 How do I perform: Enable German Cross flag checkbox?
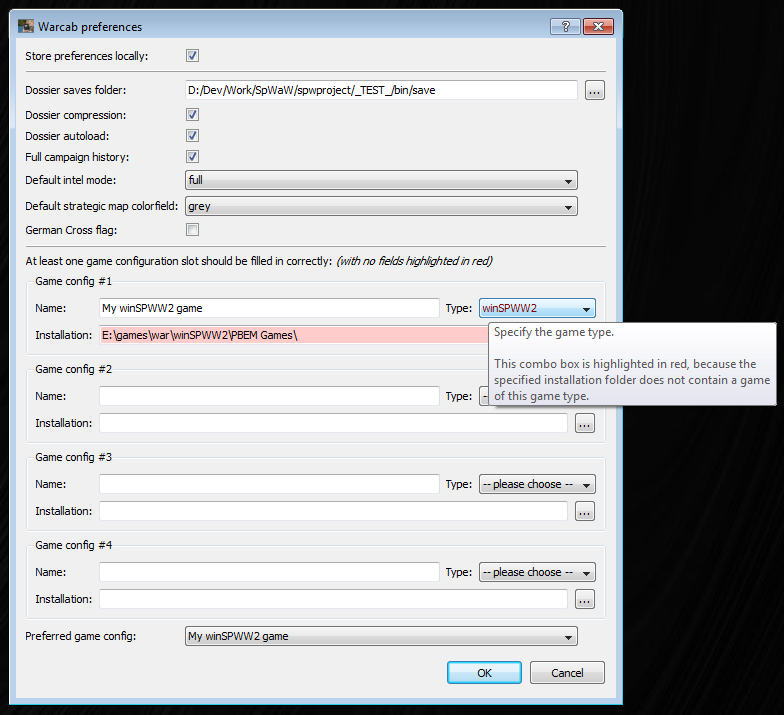click(192, 230)
